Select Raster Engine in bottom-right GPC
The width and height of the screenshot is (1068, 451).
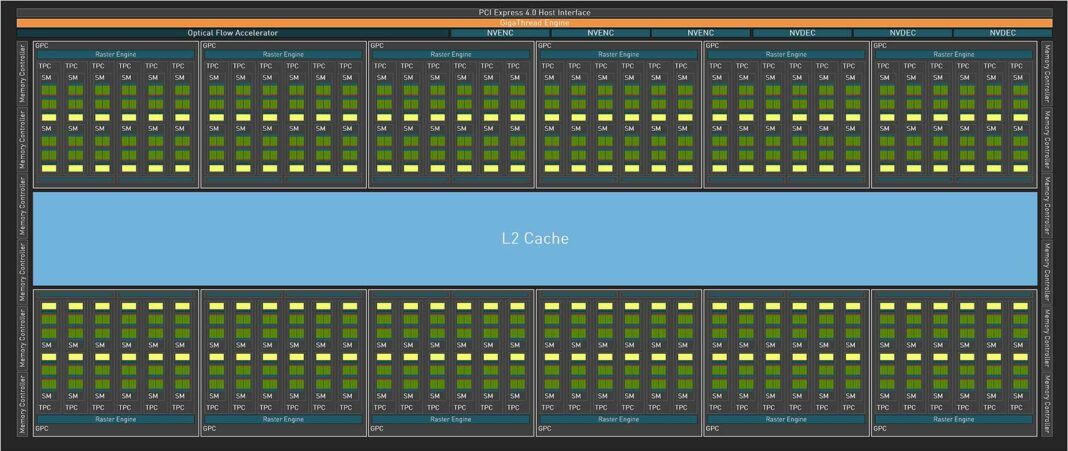click(954, 419)
